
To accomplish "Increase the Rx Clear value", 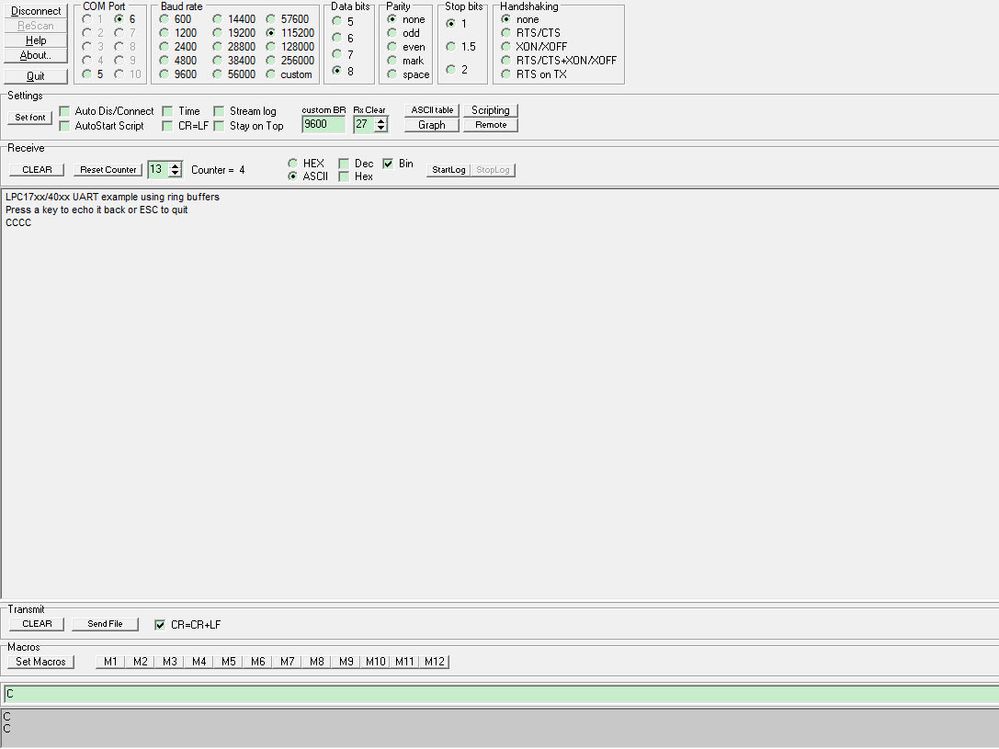I will click(381, 120).
